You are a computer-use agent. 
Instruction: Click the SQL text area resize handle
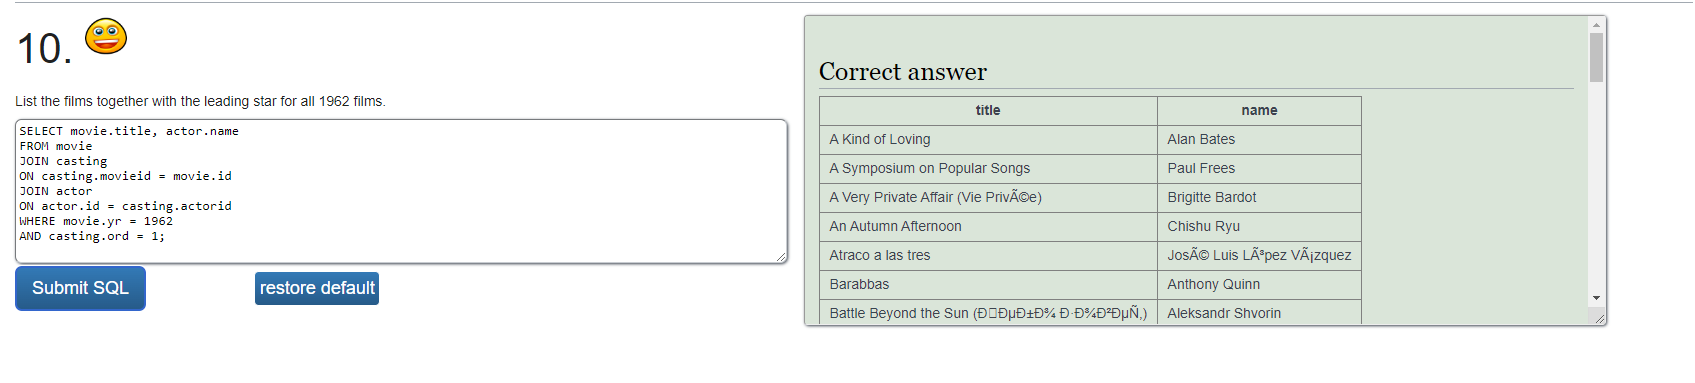coord(781,257)
